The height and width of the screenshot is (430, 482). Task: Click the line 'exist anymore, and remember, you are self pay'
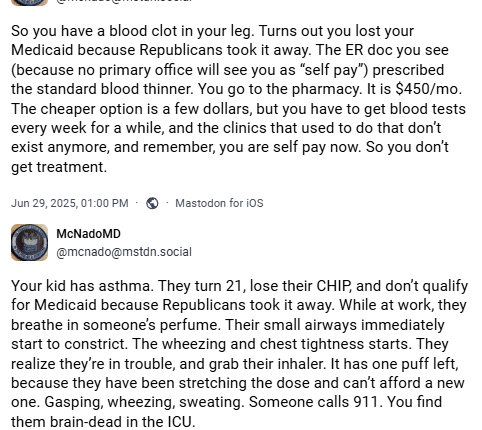coord(230,147)
